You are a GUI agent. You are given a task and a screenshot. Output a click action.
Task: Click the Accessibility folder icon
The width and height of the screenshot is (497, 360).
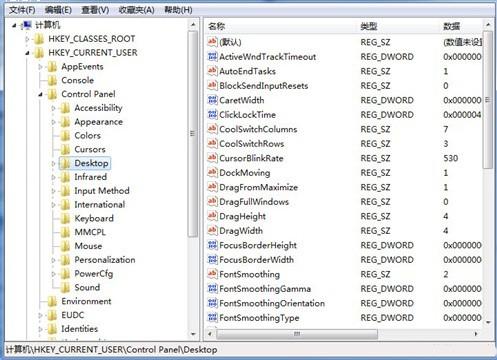point(66,108)
